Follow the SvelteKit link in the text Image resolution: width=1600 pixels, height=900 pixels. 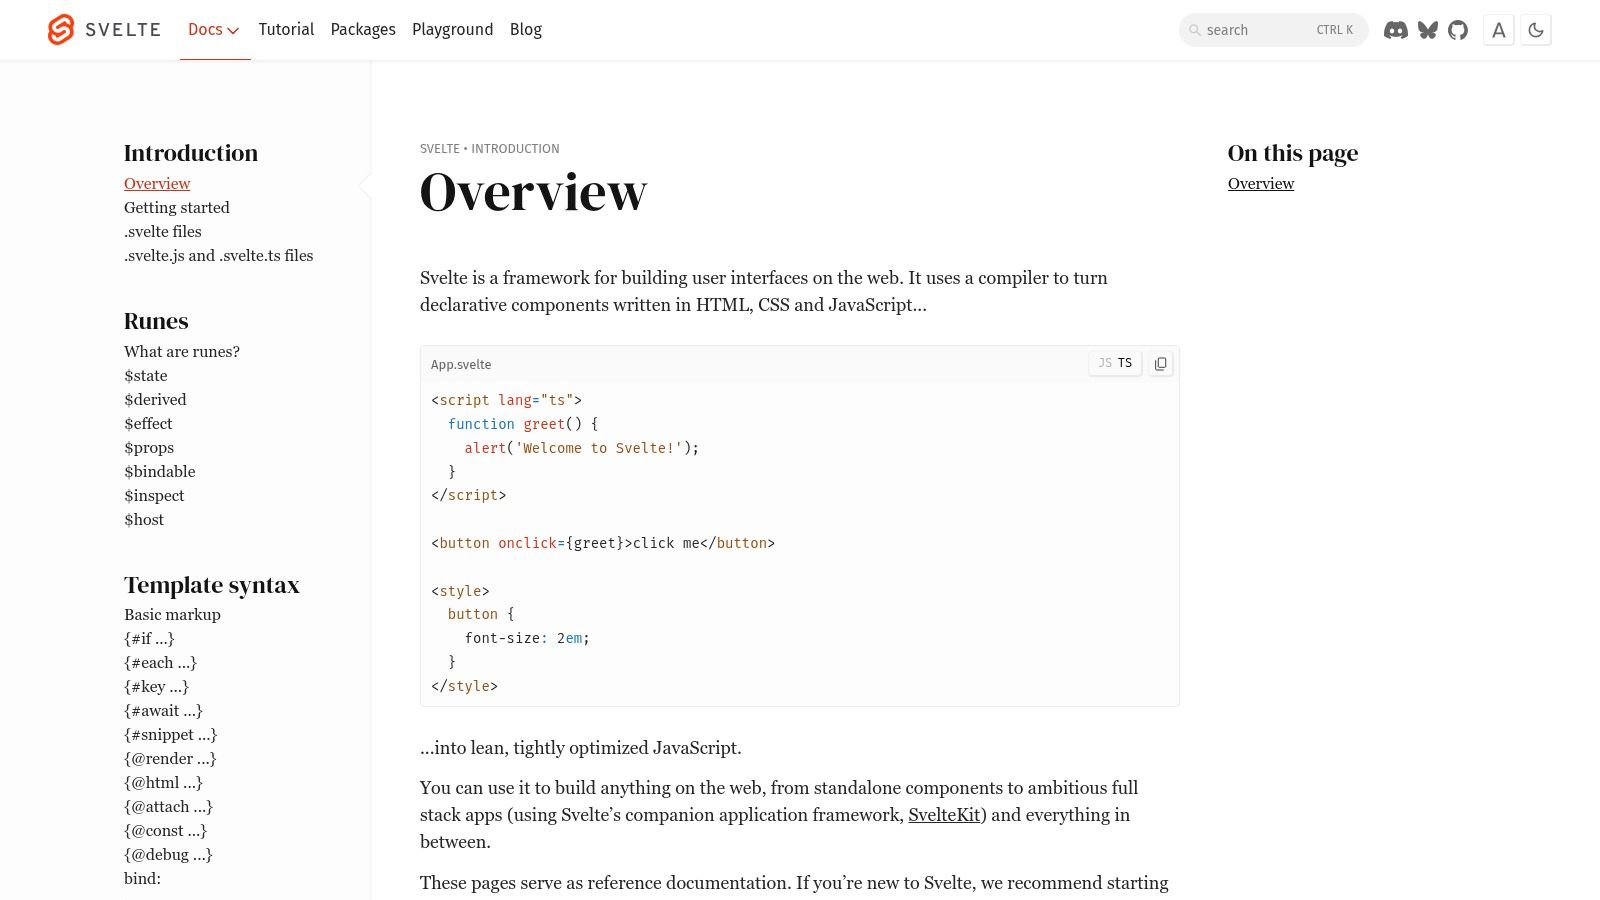pyautogui.click(x=943, y=815)
